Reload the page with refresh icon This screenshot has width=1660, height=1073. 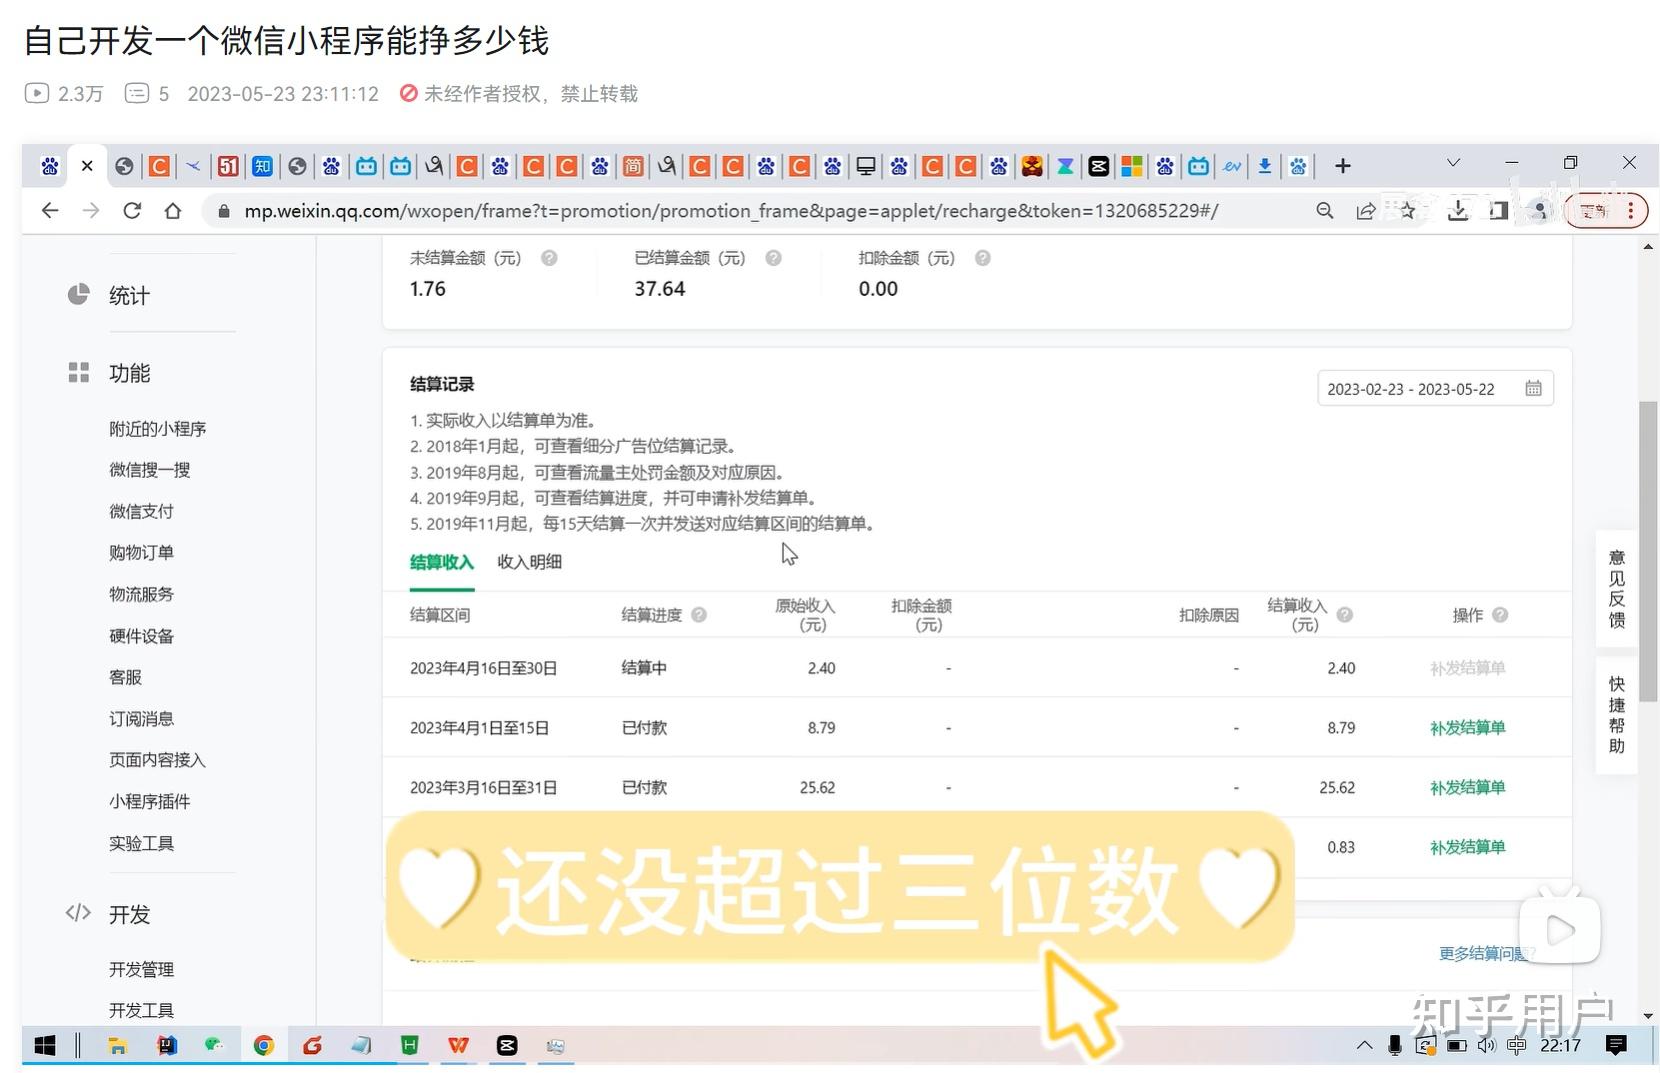tap(132, 211)
